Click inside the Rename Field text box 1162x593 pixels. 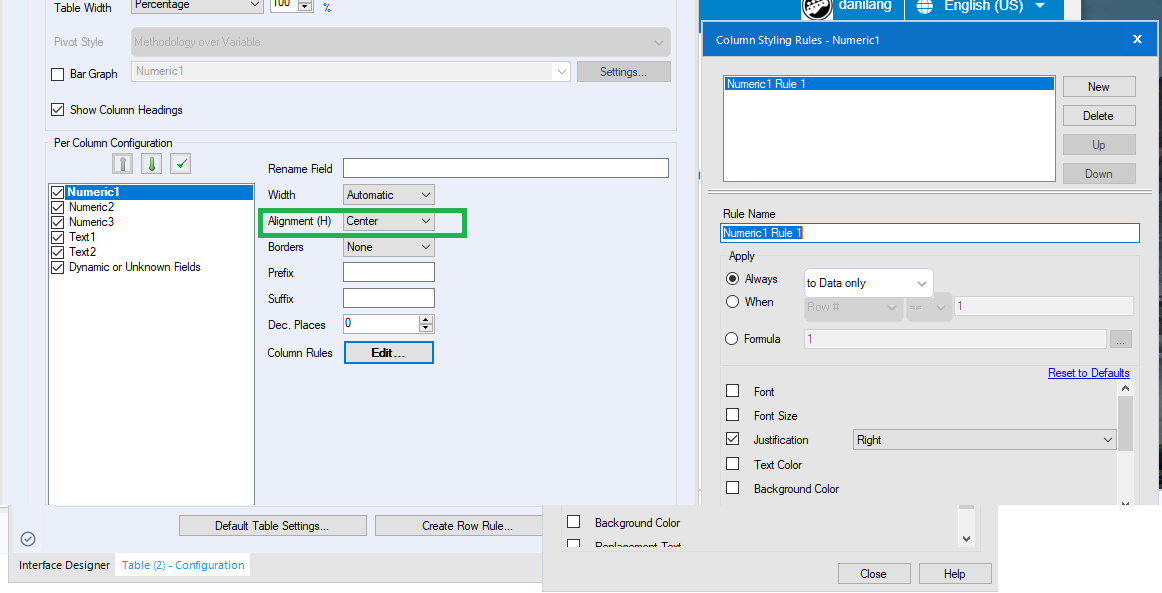(x=505, y=167)
